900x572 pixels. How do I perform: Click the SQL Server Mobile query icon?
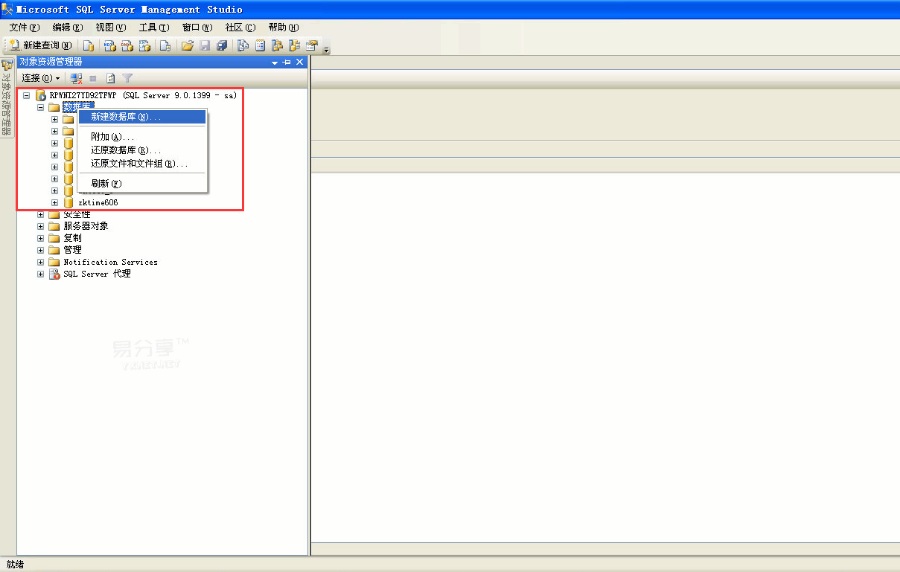coord(165,45)
